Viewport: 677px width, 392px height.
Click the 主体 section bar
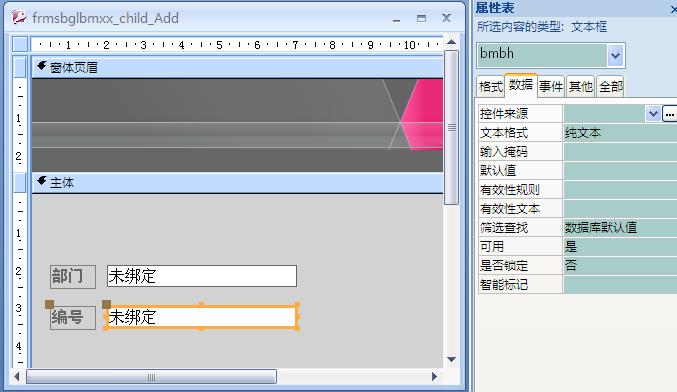click(x=237, y=183)
